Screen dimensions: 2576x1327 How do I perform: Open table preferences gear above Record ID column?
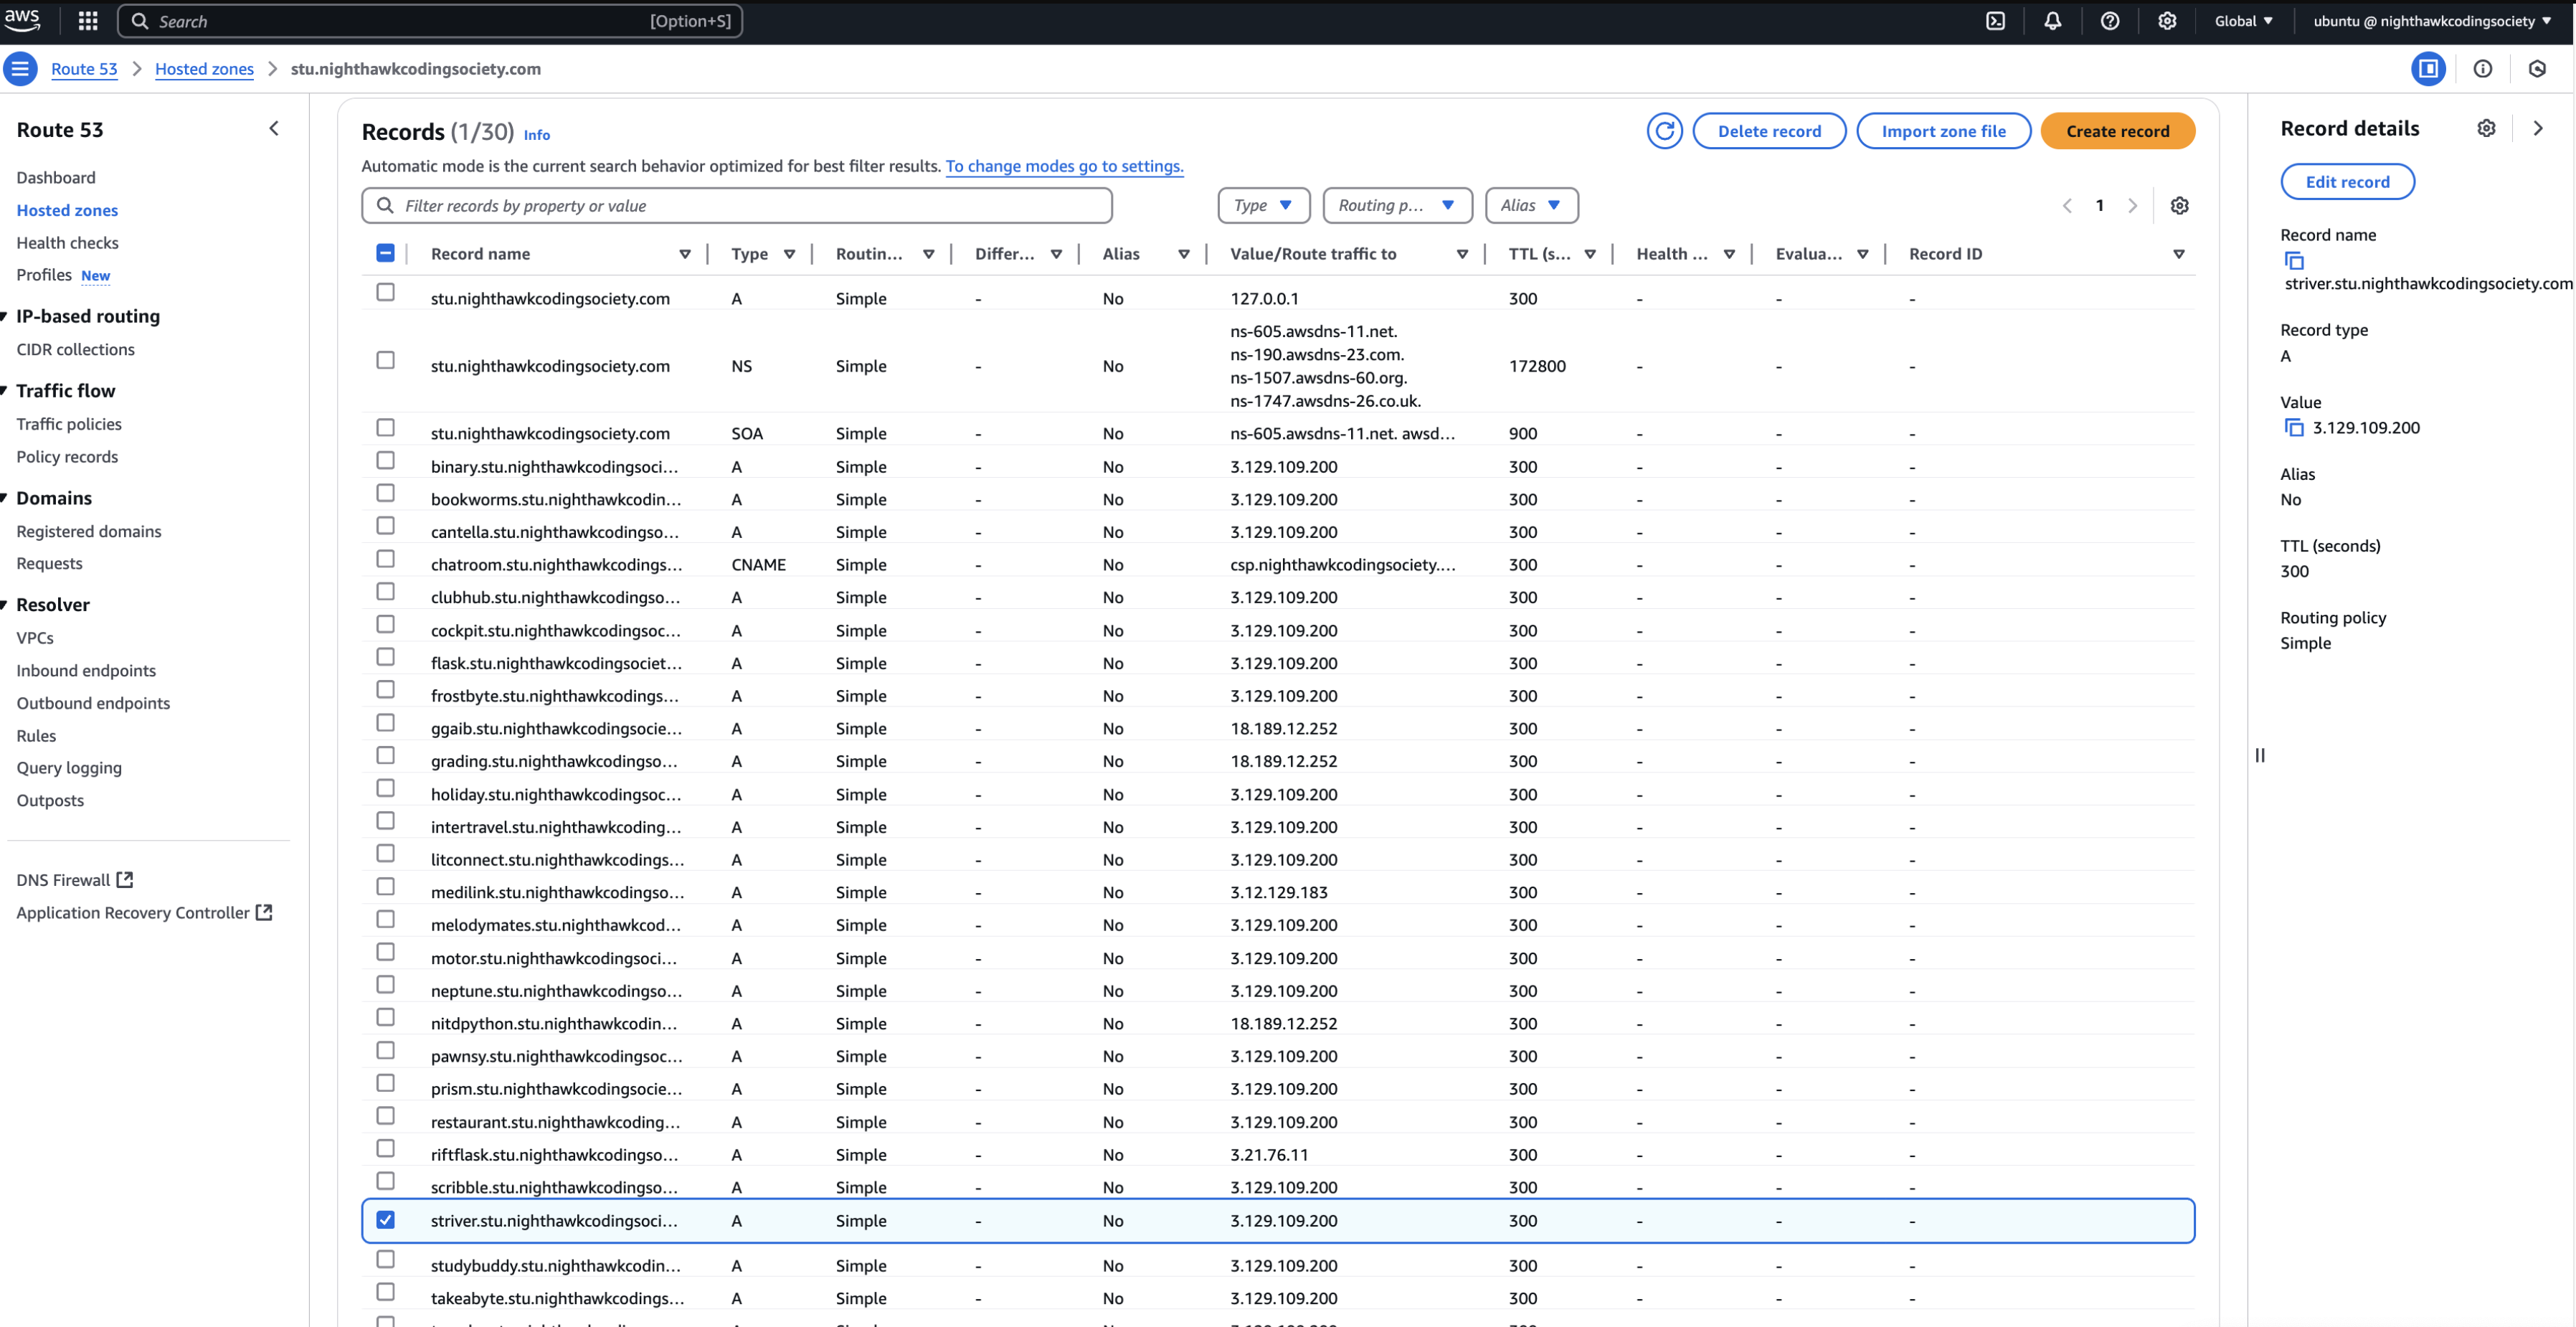(2180, 205)
